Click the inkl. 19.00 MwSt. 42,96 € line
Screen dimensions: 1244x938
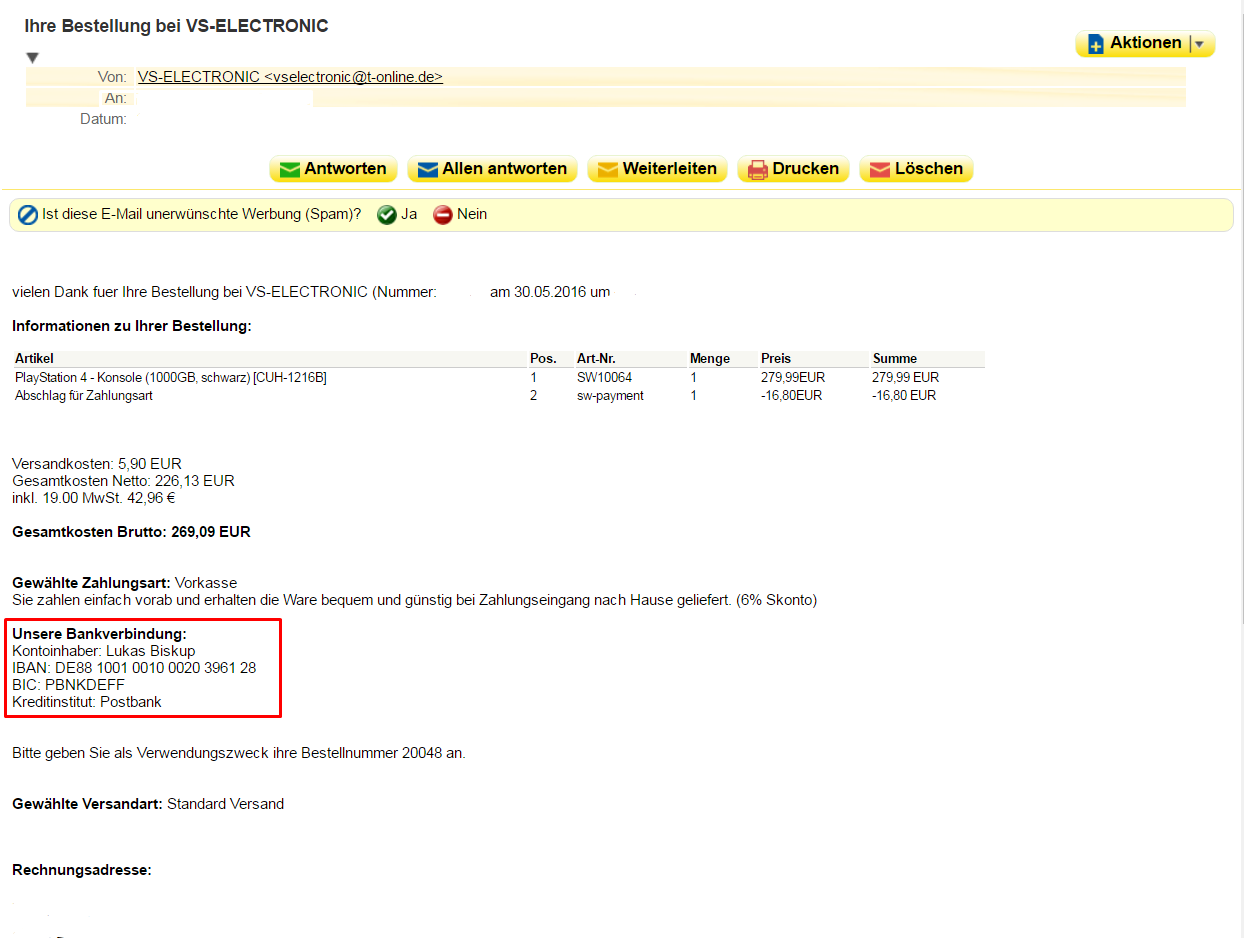[94, 498]
